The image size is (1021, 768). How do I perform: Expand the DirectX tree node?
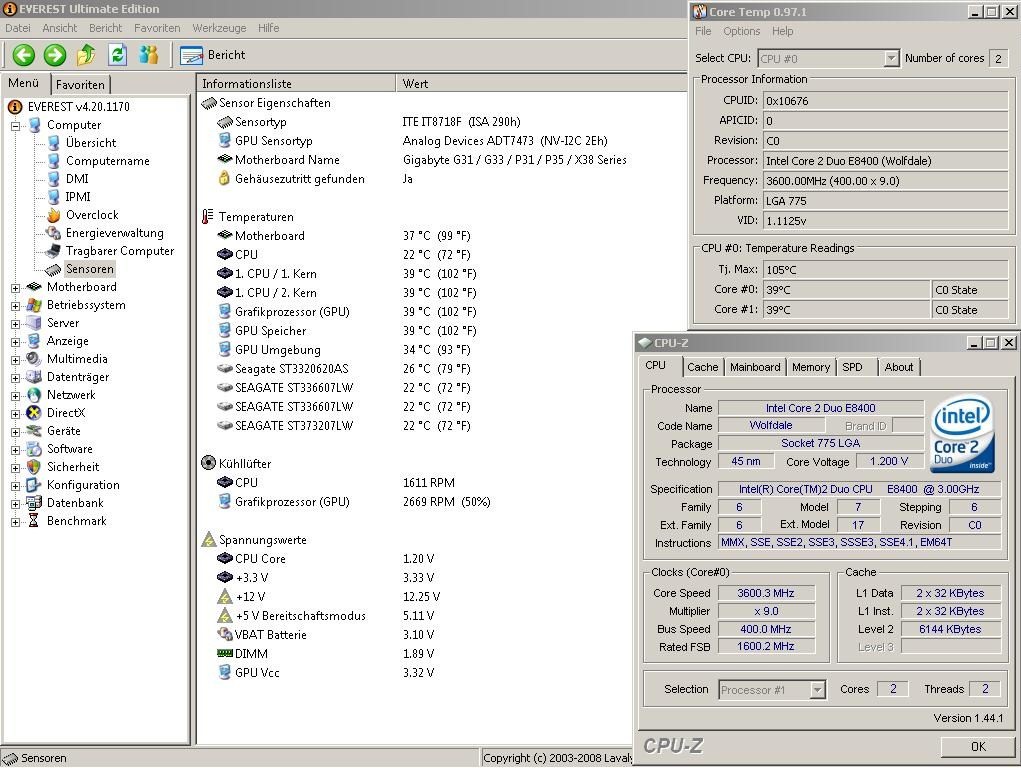click(16, 414)
